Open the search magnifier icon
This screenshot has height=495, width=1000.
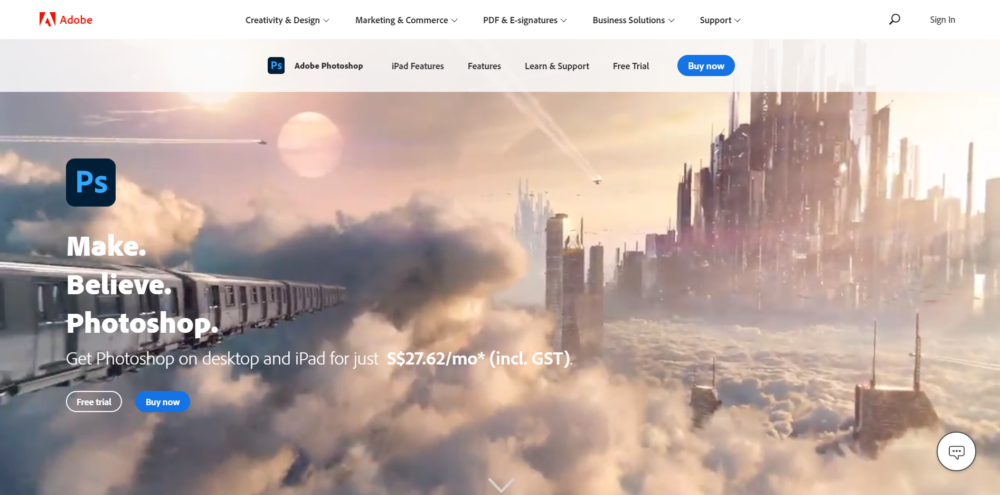click(x=894, y=20)
